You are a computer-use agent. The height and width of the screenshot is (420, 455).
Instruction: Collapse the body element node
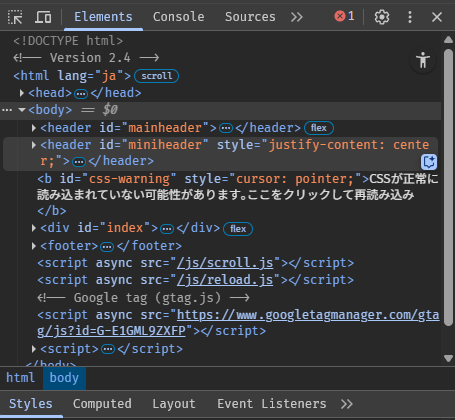pyautogui.click(x=22, y=110)
